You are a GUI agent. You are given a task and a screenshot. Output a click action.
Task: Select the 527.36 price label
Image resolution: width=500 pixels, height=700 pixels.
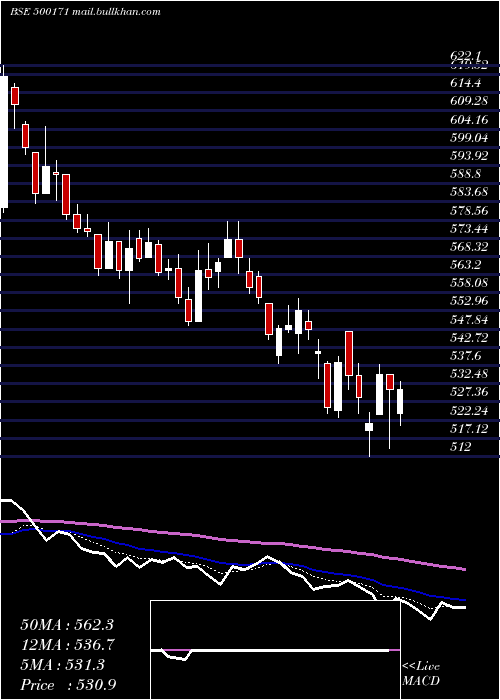pos(469,392)
